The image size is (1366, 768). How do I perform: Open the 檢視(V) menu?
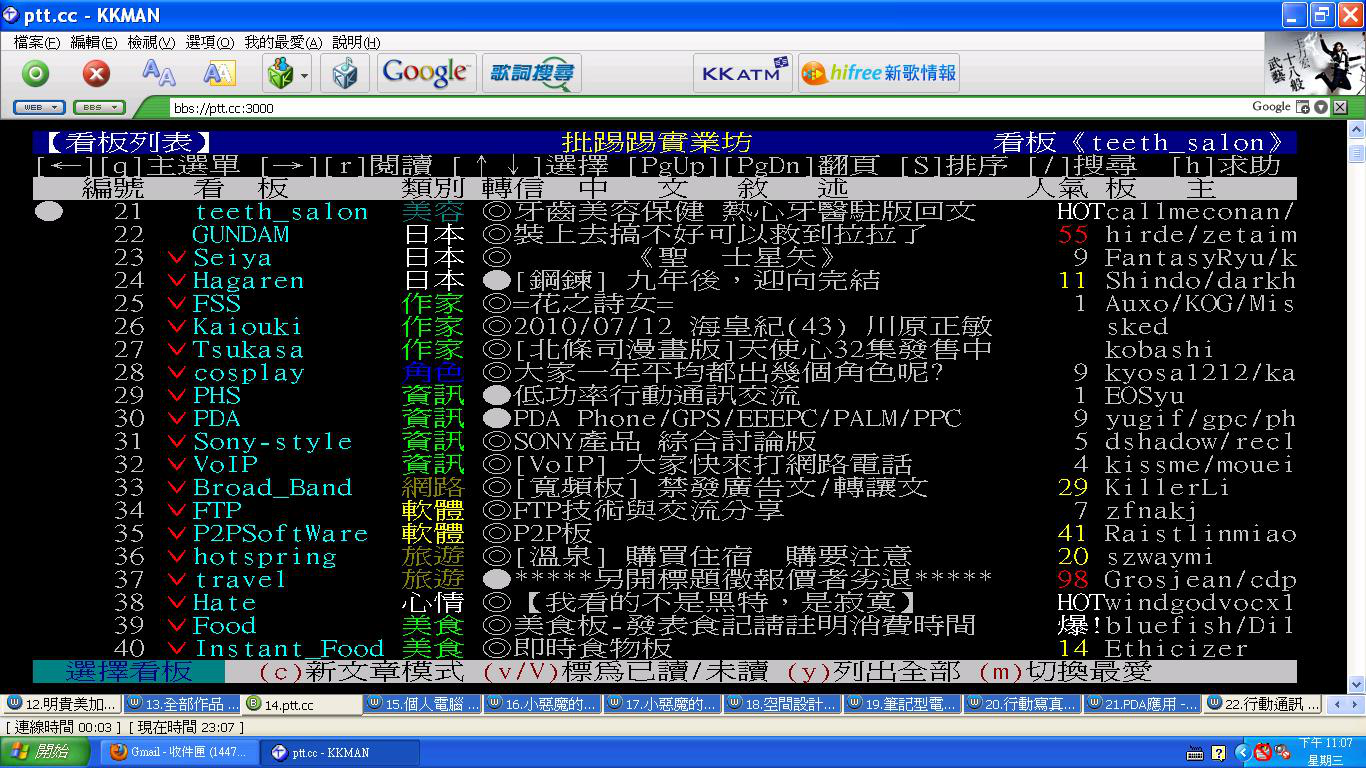click(151, 43)
